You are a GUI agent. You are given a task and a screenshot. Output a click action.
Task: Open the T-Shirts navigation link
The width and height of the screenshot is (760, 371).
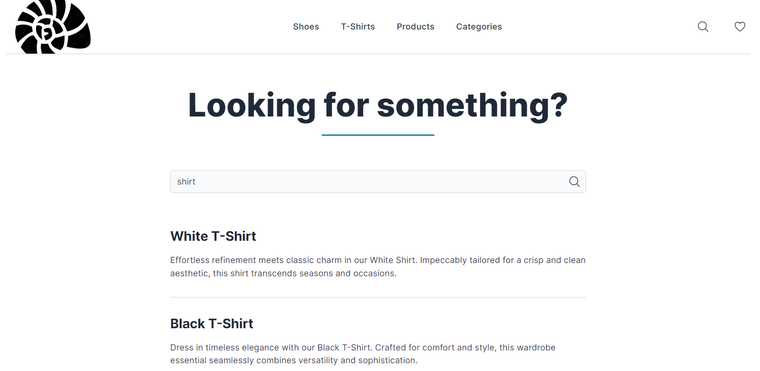358,27
